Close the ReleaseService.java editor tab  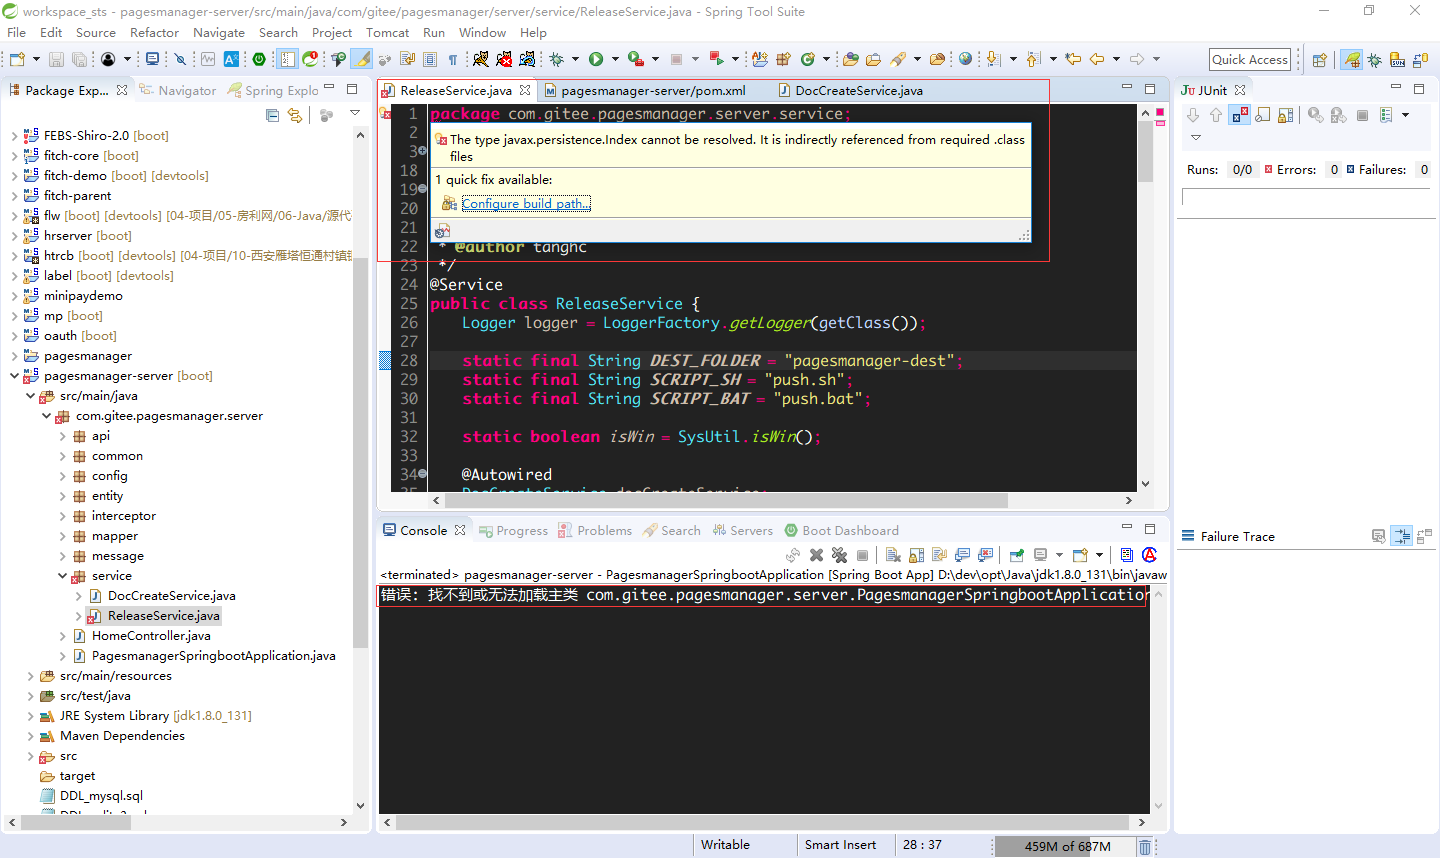(x=525, y=90)
